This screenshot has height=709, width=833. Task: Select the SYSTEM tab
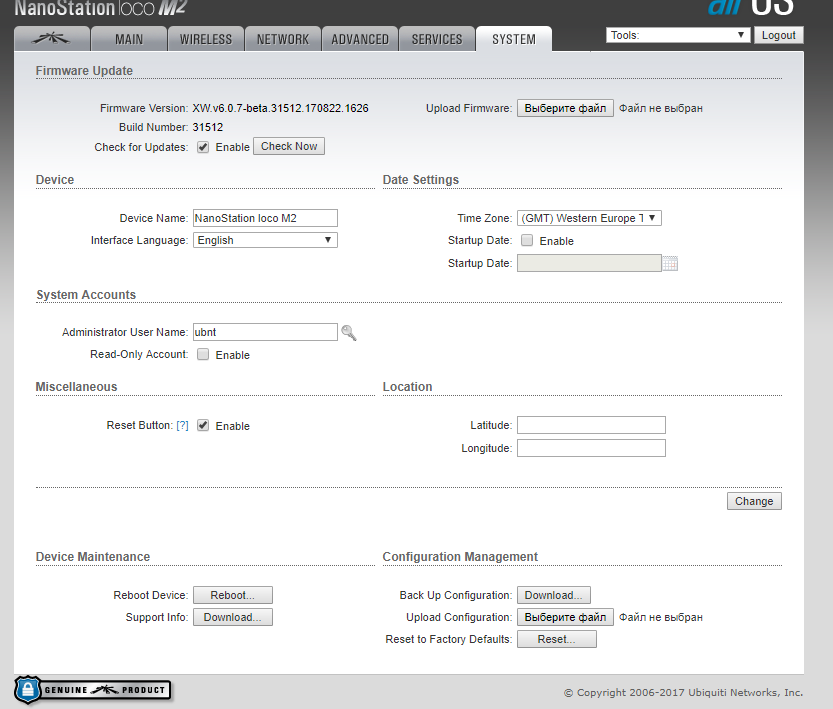coord(514,39)
